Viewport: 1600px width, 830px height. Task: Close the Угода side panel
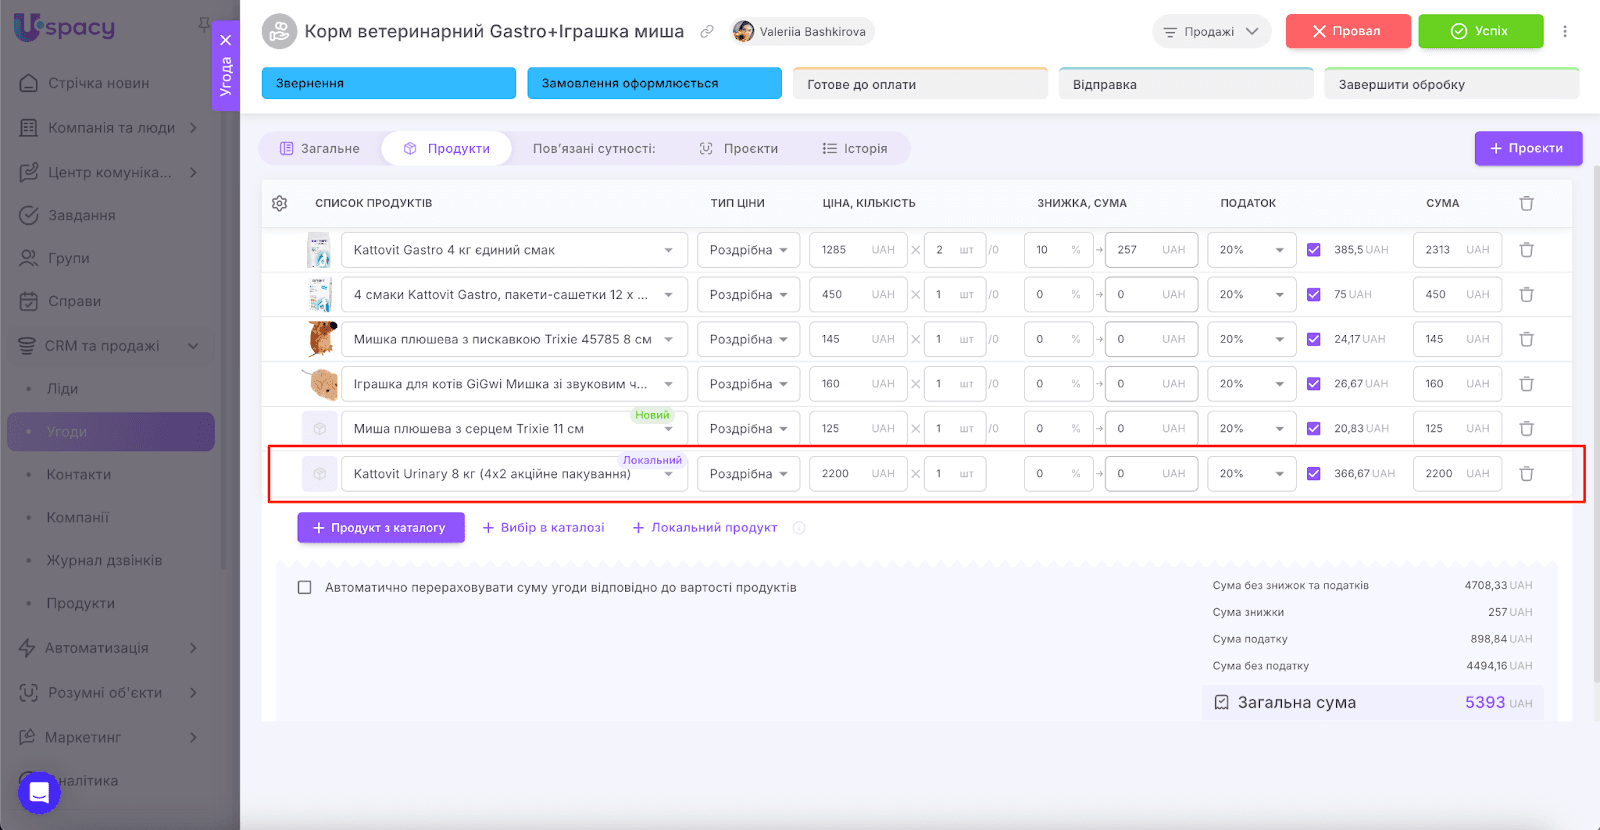coord(226,40)
